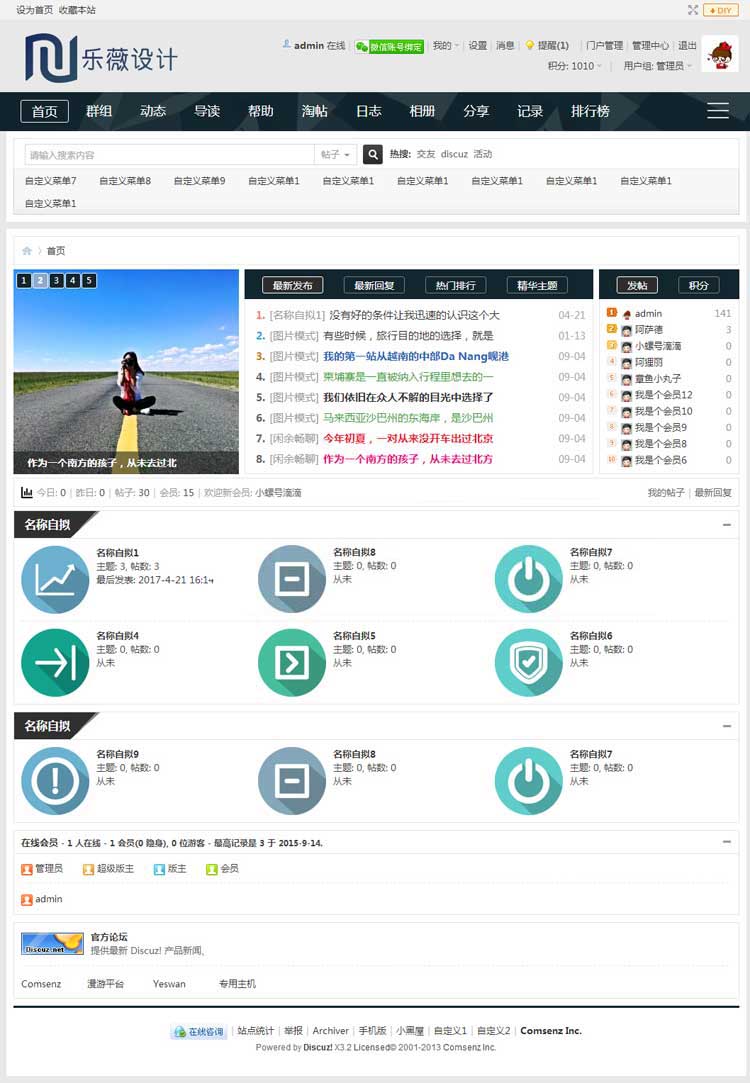Click the 版主 legend icon
750x1083 pixels.
[159, 870]
